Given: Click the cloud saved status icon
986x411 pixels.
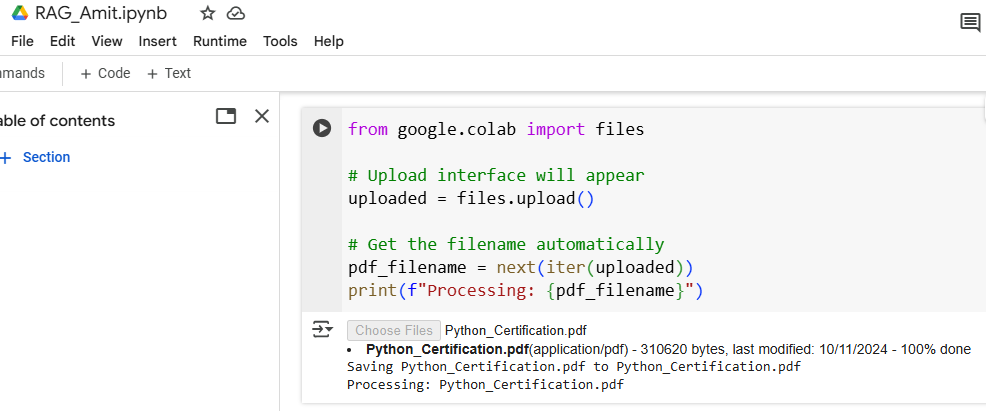Looking at the screenshot, I should (x=236, y=13).
